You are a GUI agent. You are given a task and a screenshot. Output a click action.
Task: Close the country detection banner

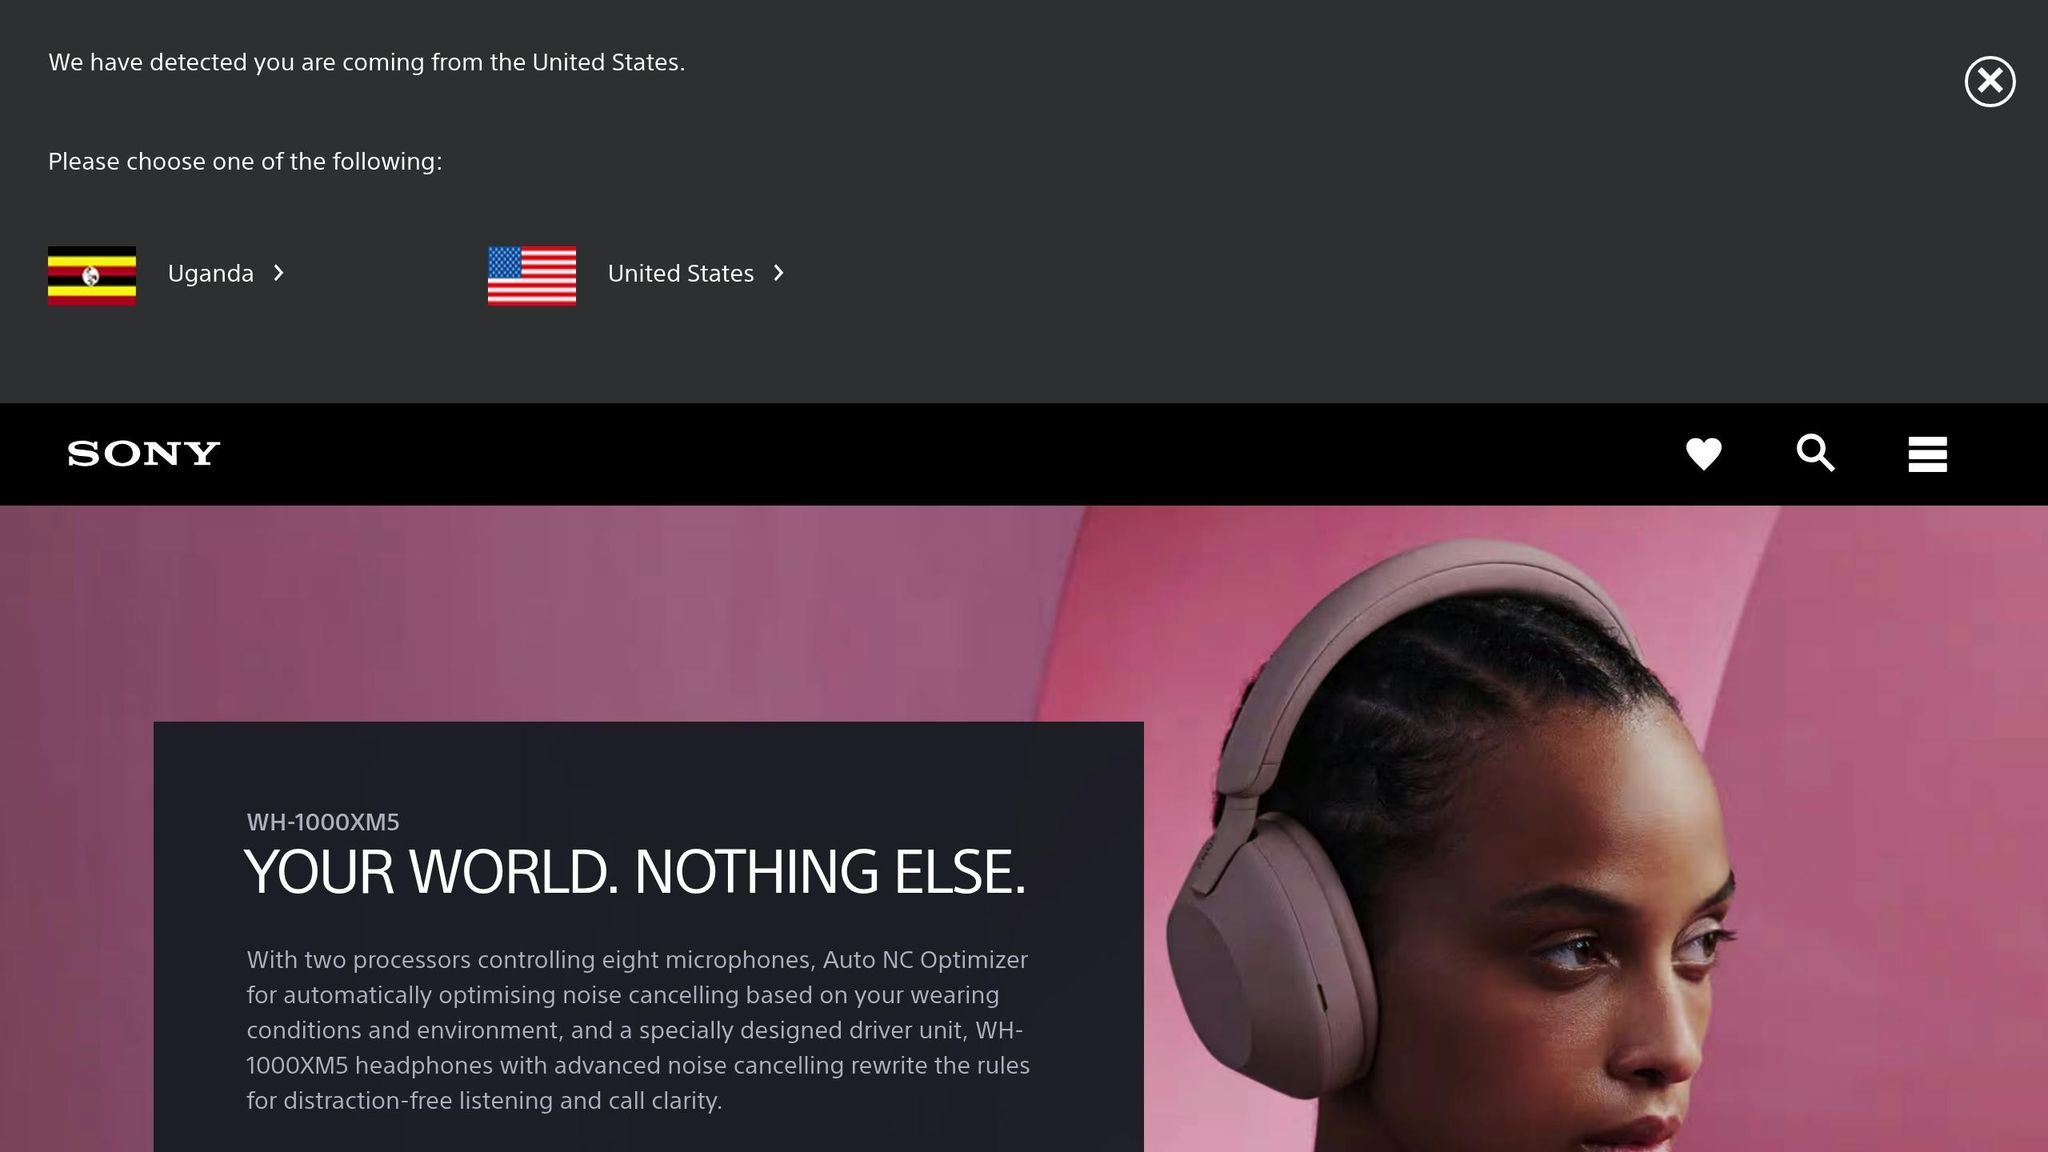click(x=1989, y=81)
